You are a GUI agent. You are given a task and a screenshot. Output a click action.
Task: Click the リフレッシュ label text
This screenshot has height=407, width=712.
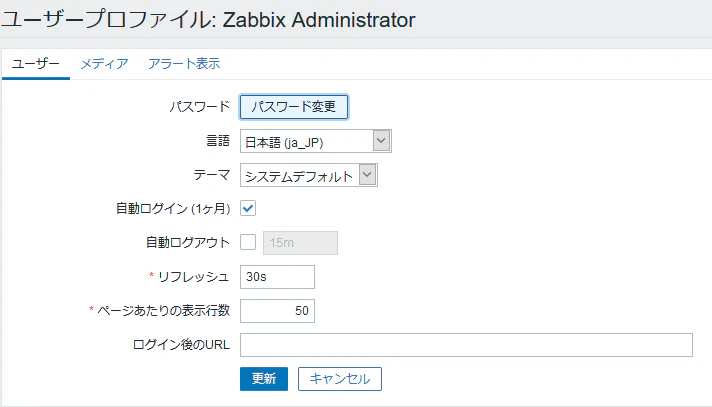pyautogui.click(x=193, y=277)
